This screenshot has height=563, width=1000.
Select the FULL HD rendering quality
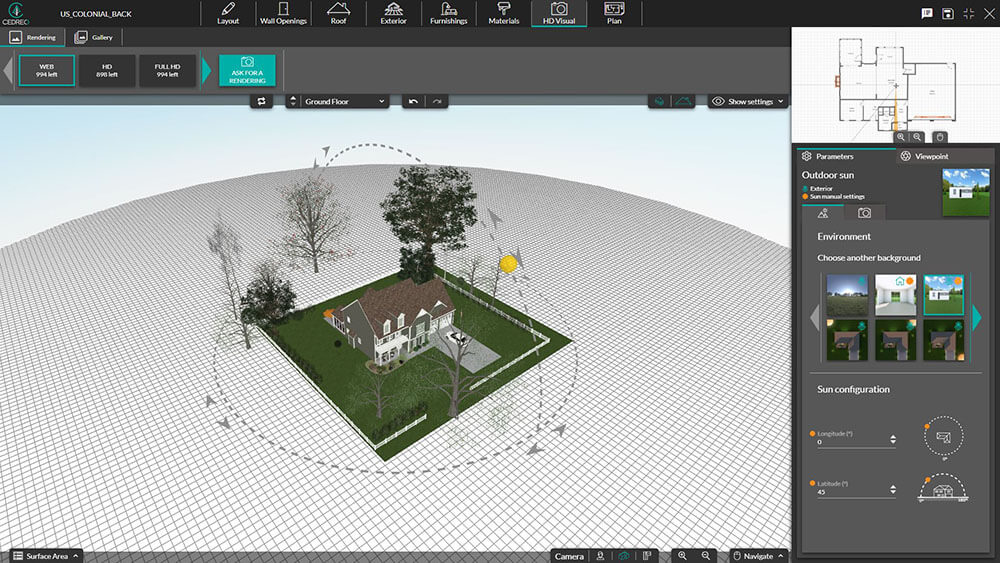point(167,70)
